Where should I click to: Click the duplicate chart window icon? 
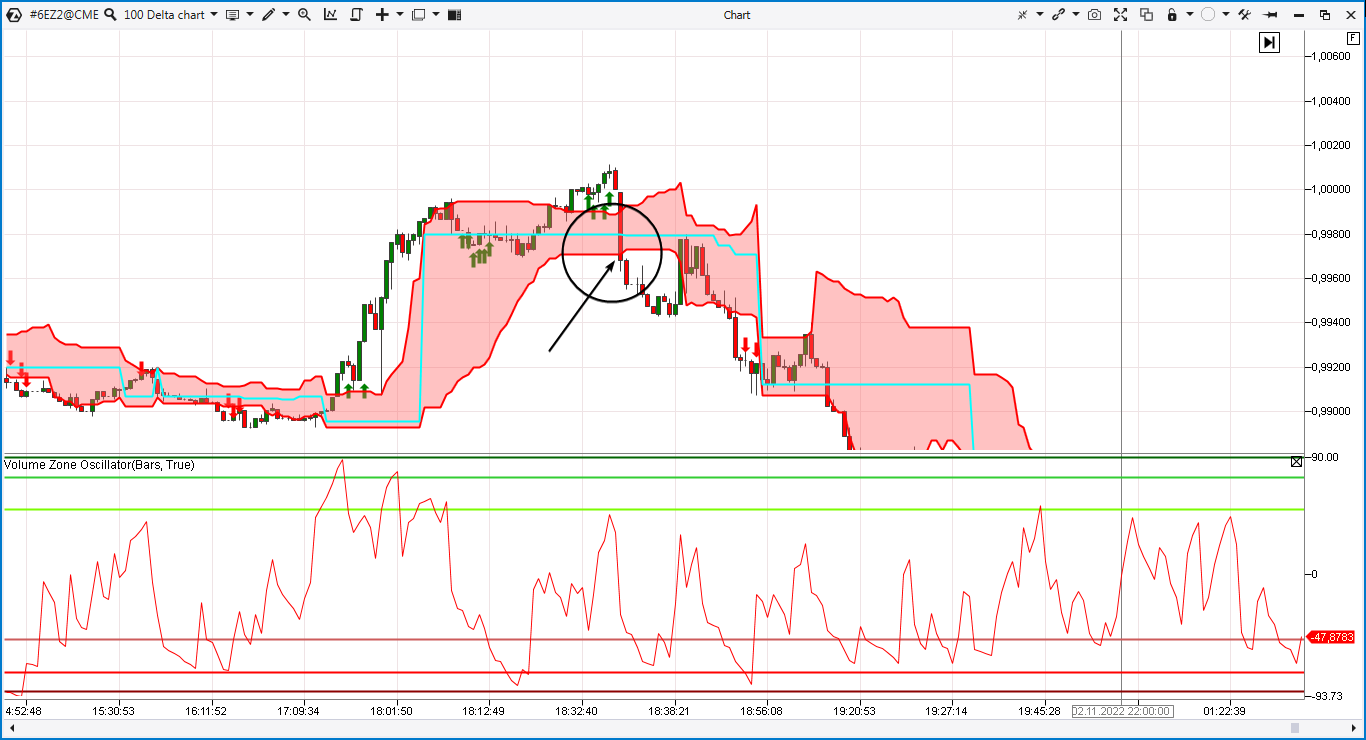coord(1146,15)
